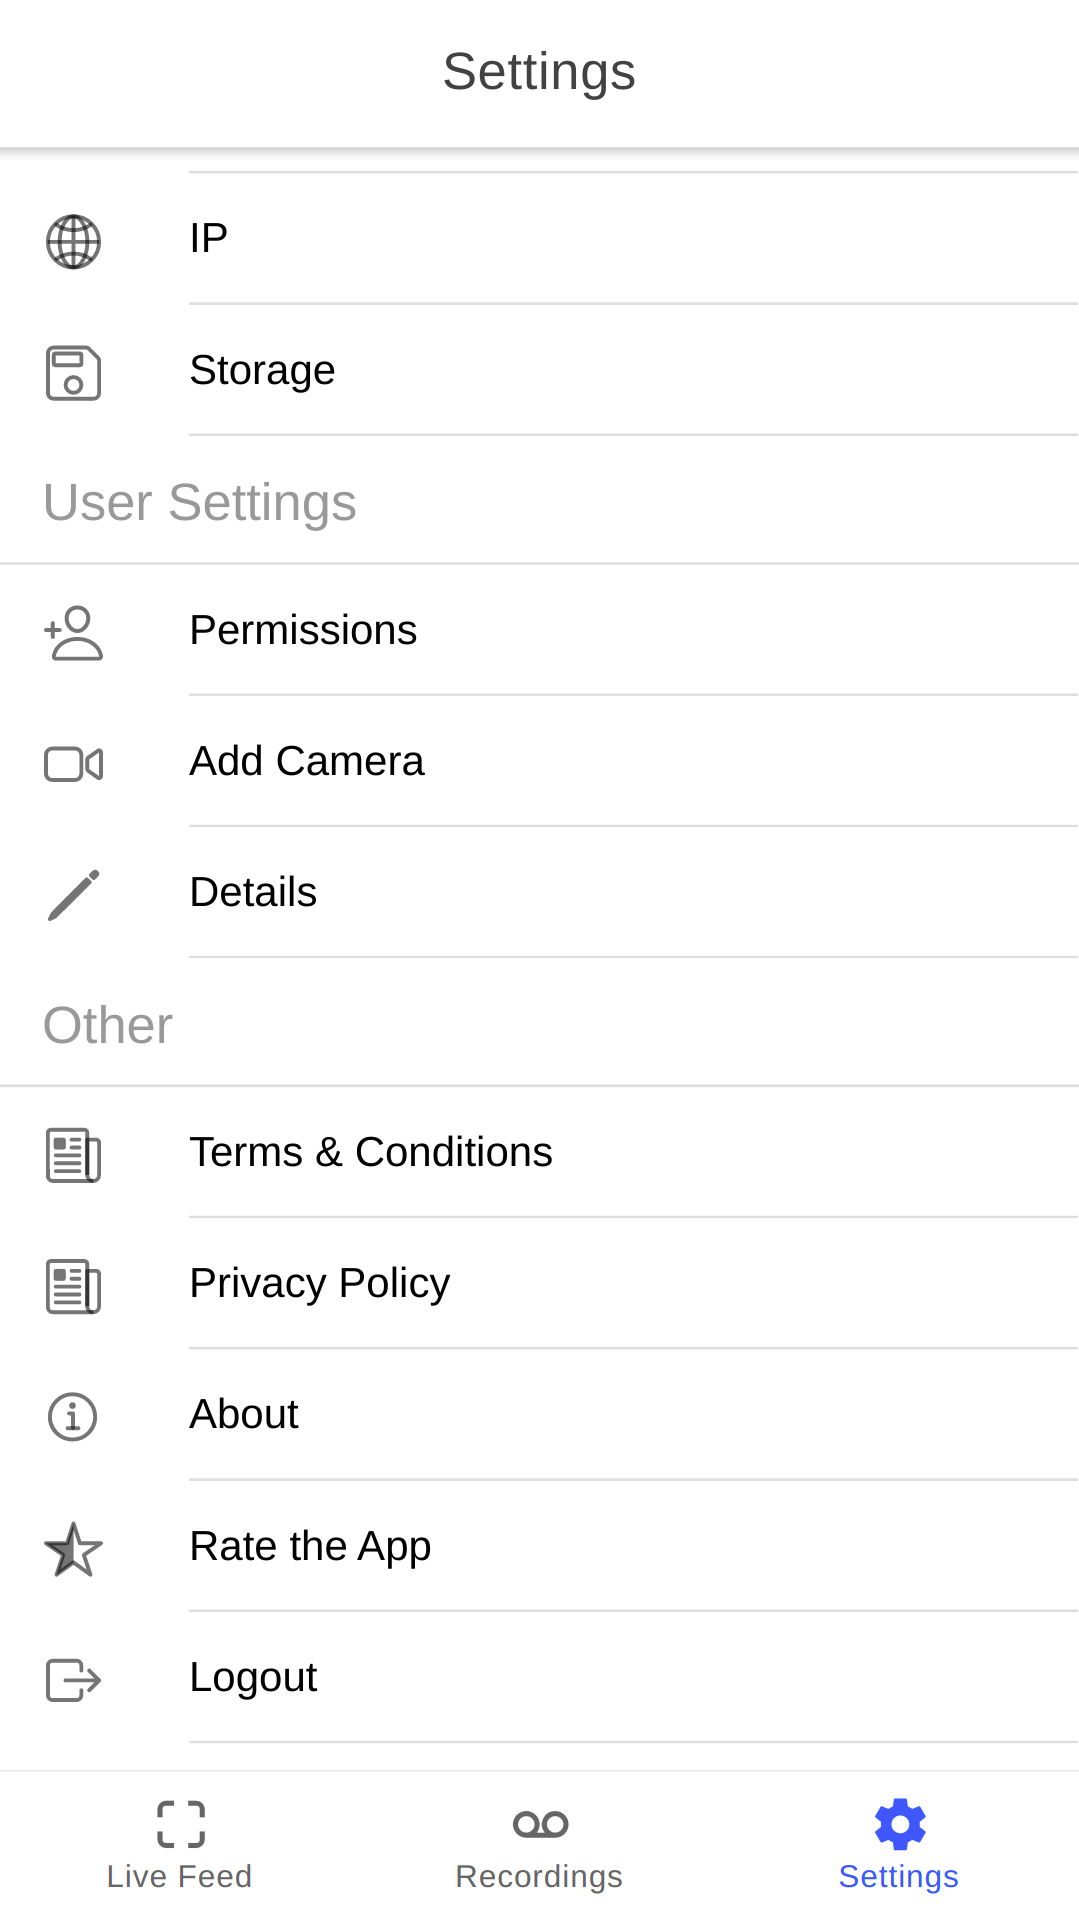
Task: Tap the Logout label
Action: (253, 1677)
